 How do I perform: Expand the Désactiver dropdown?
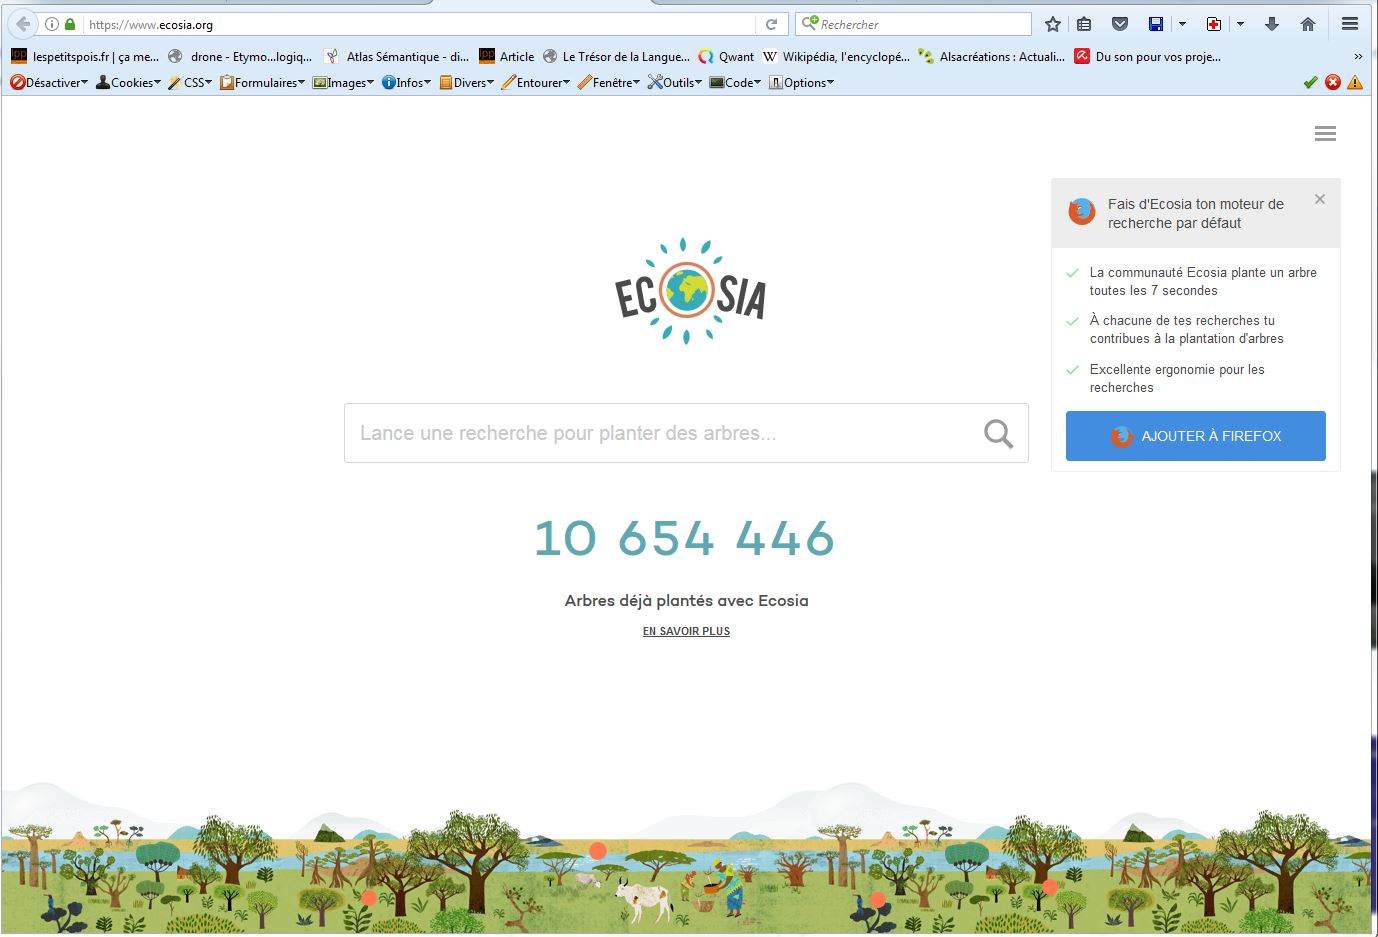coord(50,83)
